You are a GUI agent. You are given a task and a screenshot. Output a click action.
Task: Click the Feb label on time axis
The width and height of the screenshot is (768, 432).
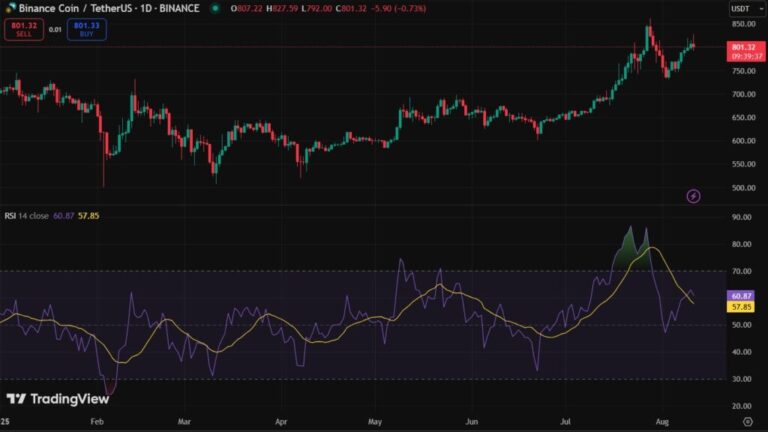(x=97, y=422)
